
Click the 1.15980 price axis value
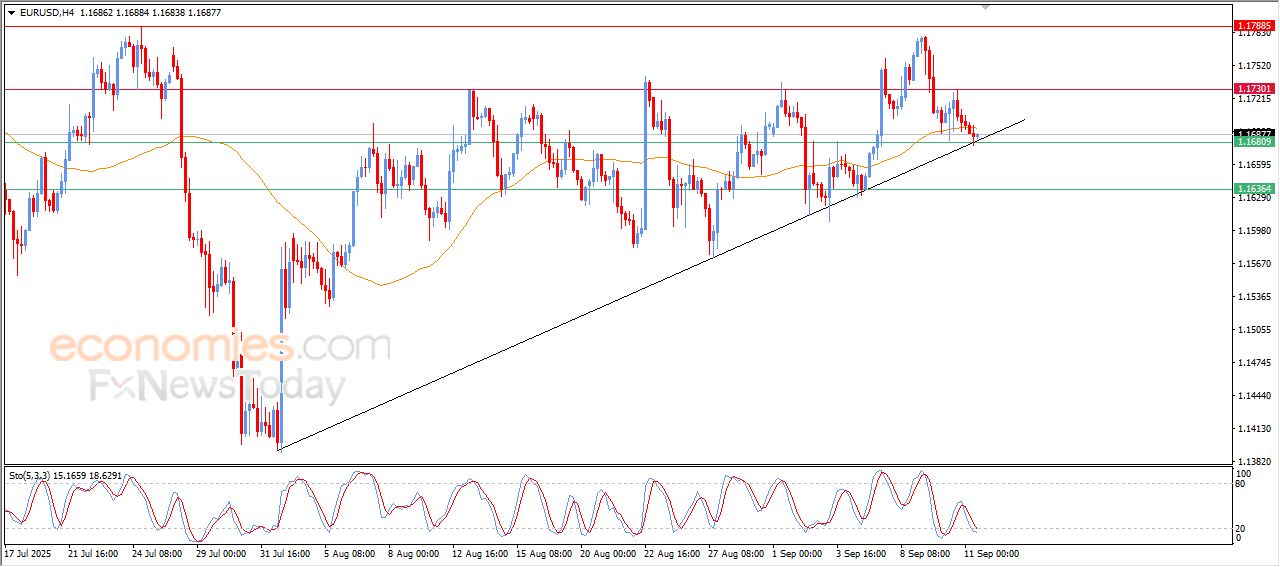pos(1254,231)
